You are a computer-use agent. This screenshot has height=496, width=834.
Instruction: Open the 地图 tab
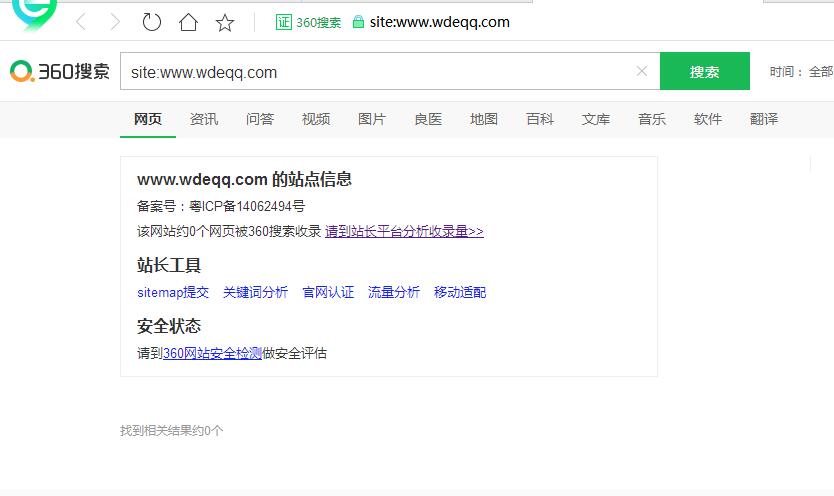(x=484, y=119)
